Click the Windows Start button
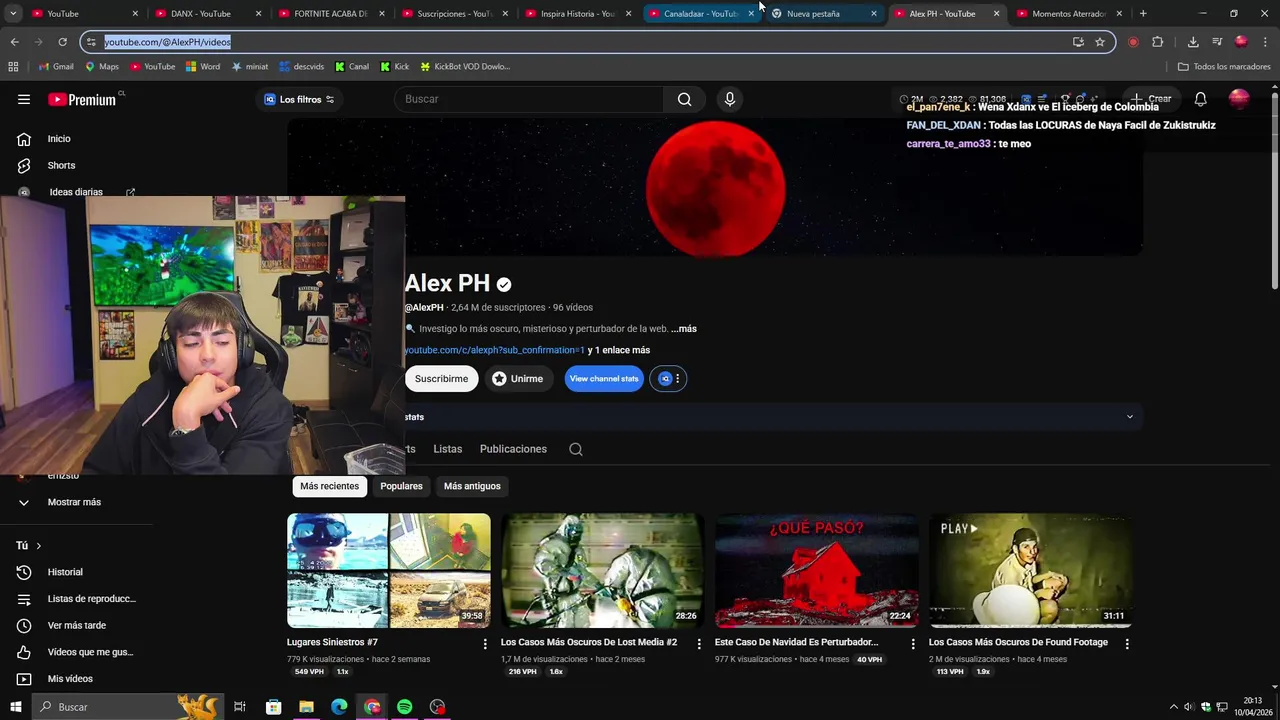Image resolution: width=1280 pixels, height=720 pixels. (15, 707)
